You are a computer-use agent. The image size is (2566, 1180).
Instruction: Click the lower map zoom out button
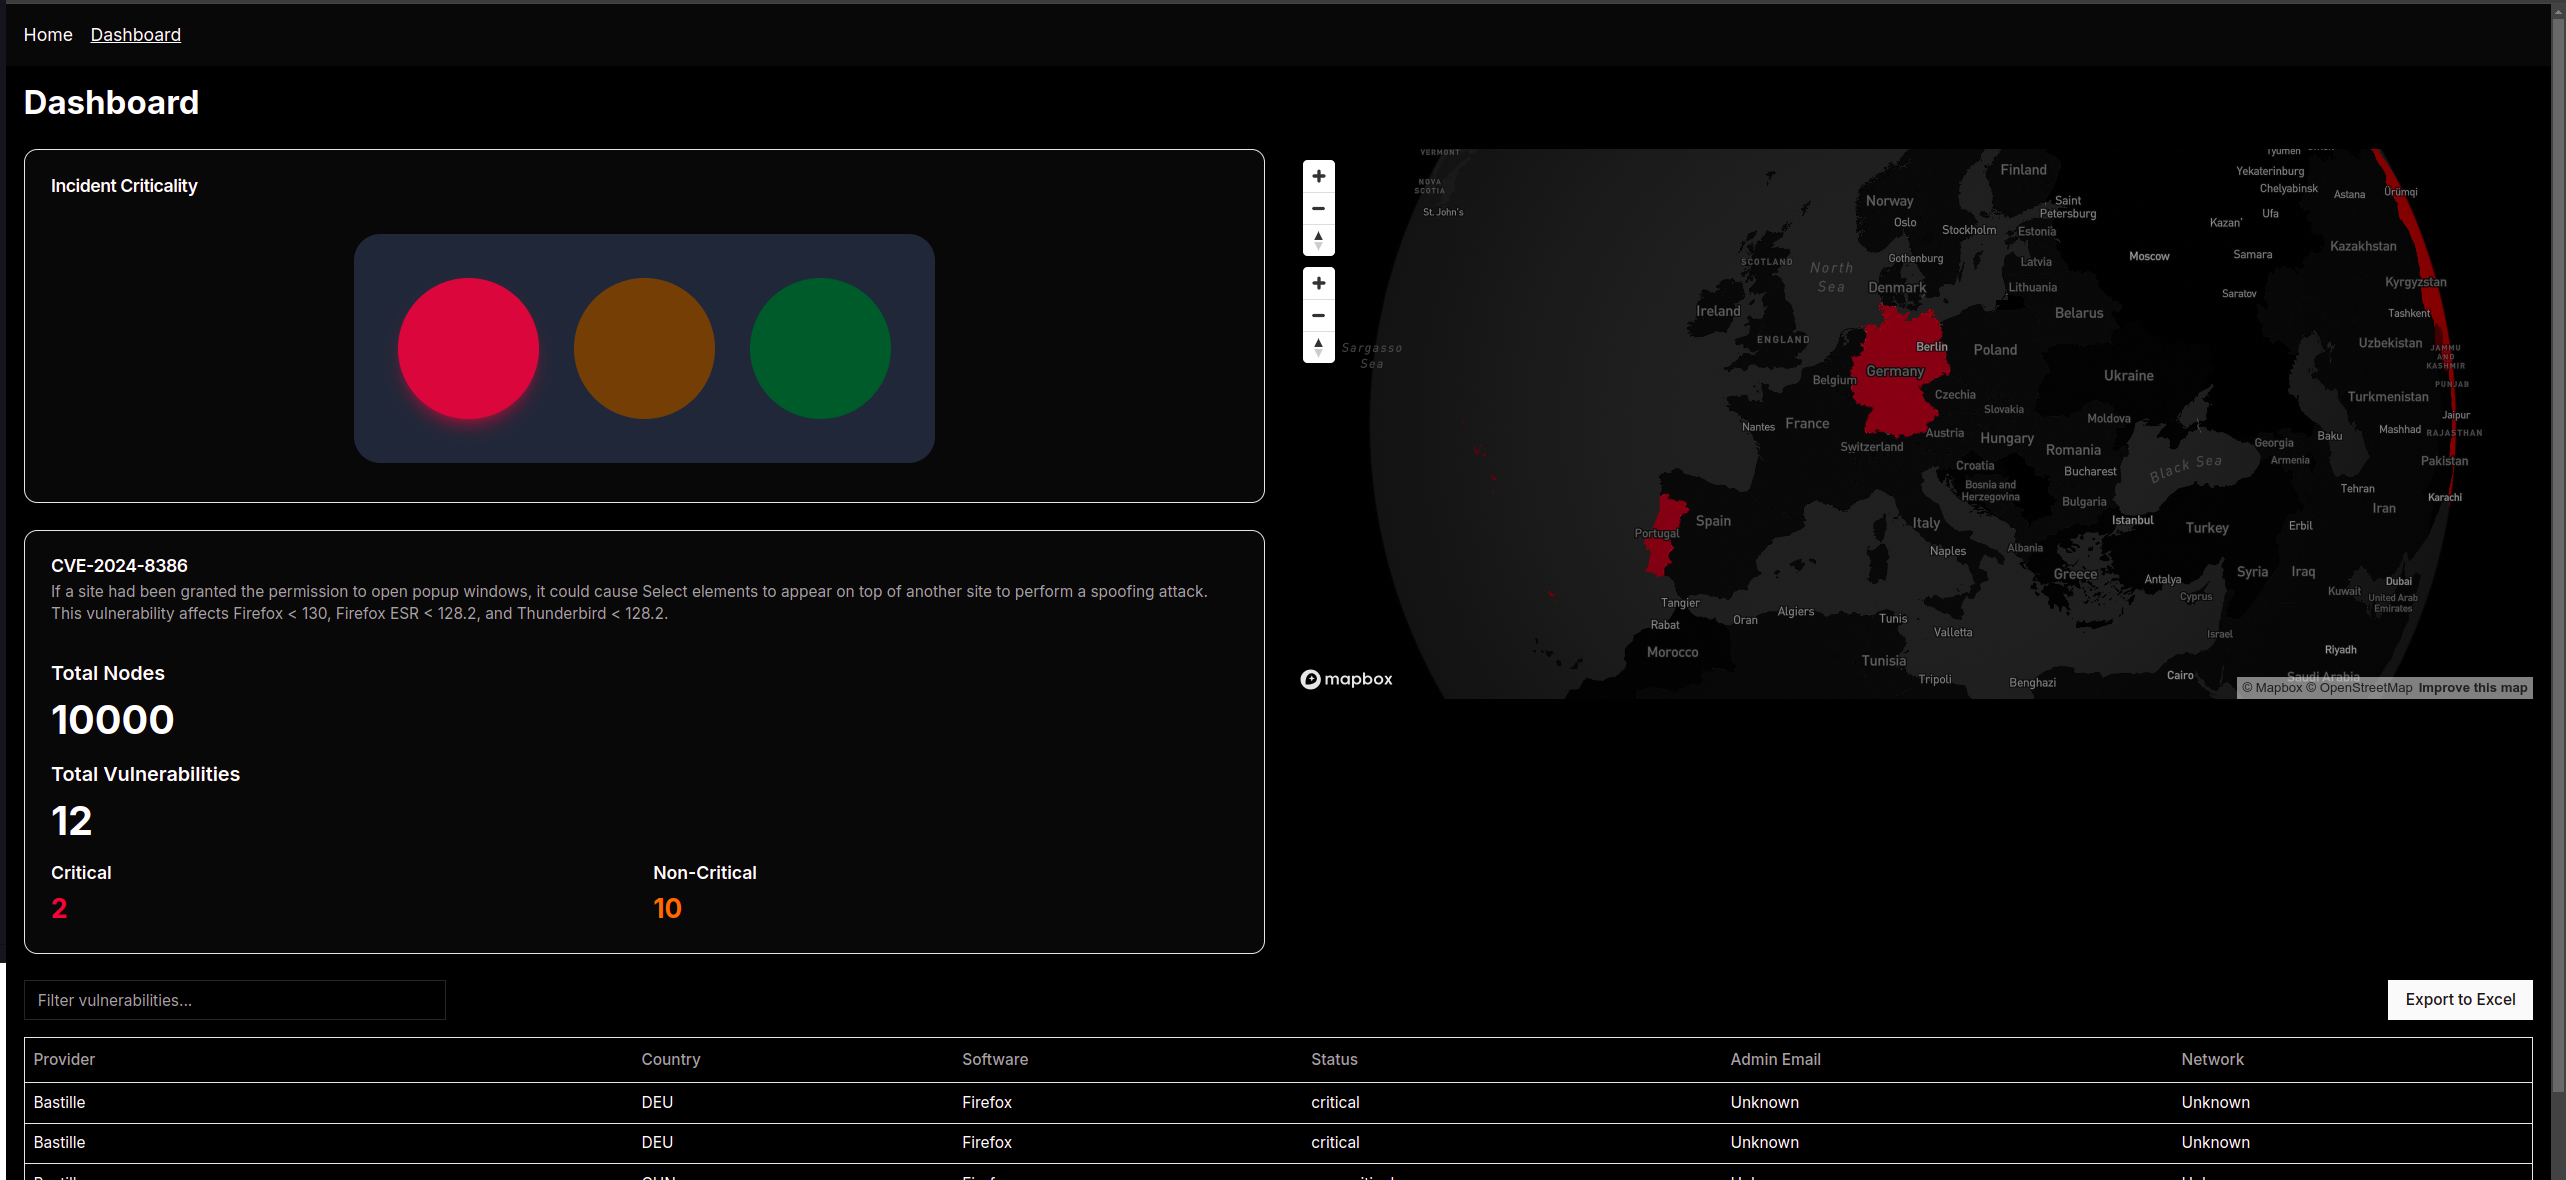[1318, 315]
